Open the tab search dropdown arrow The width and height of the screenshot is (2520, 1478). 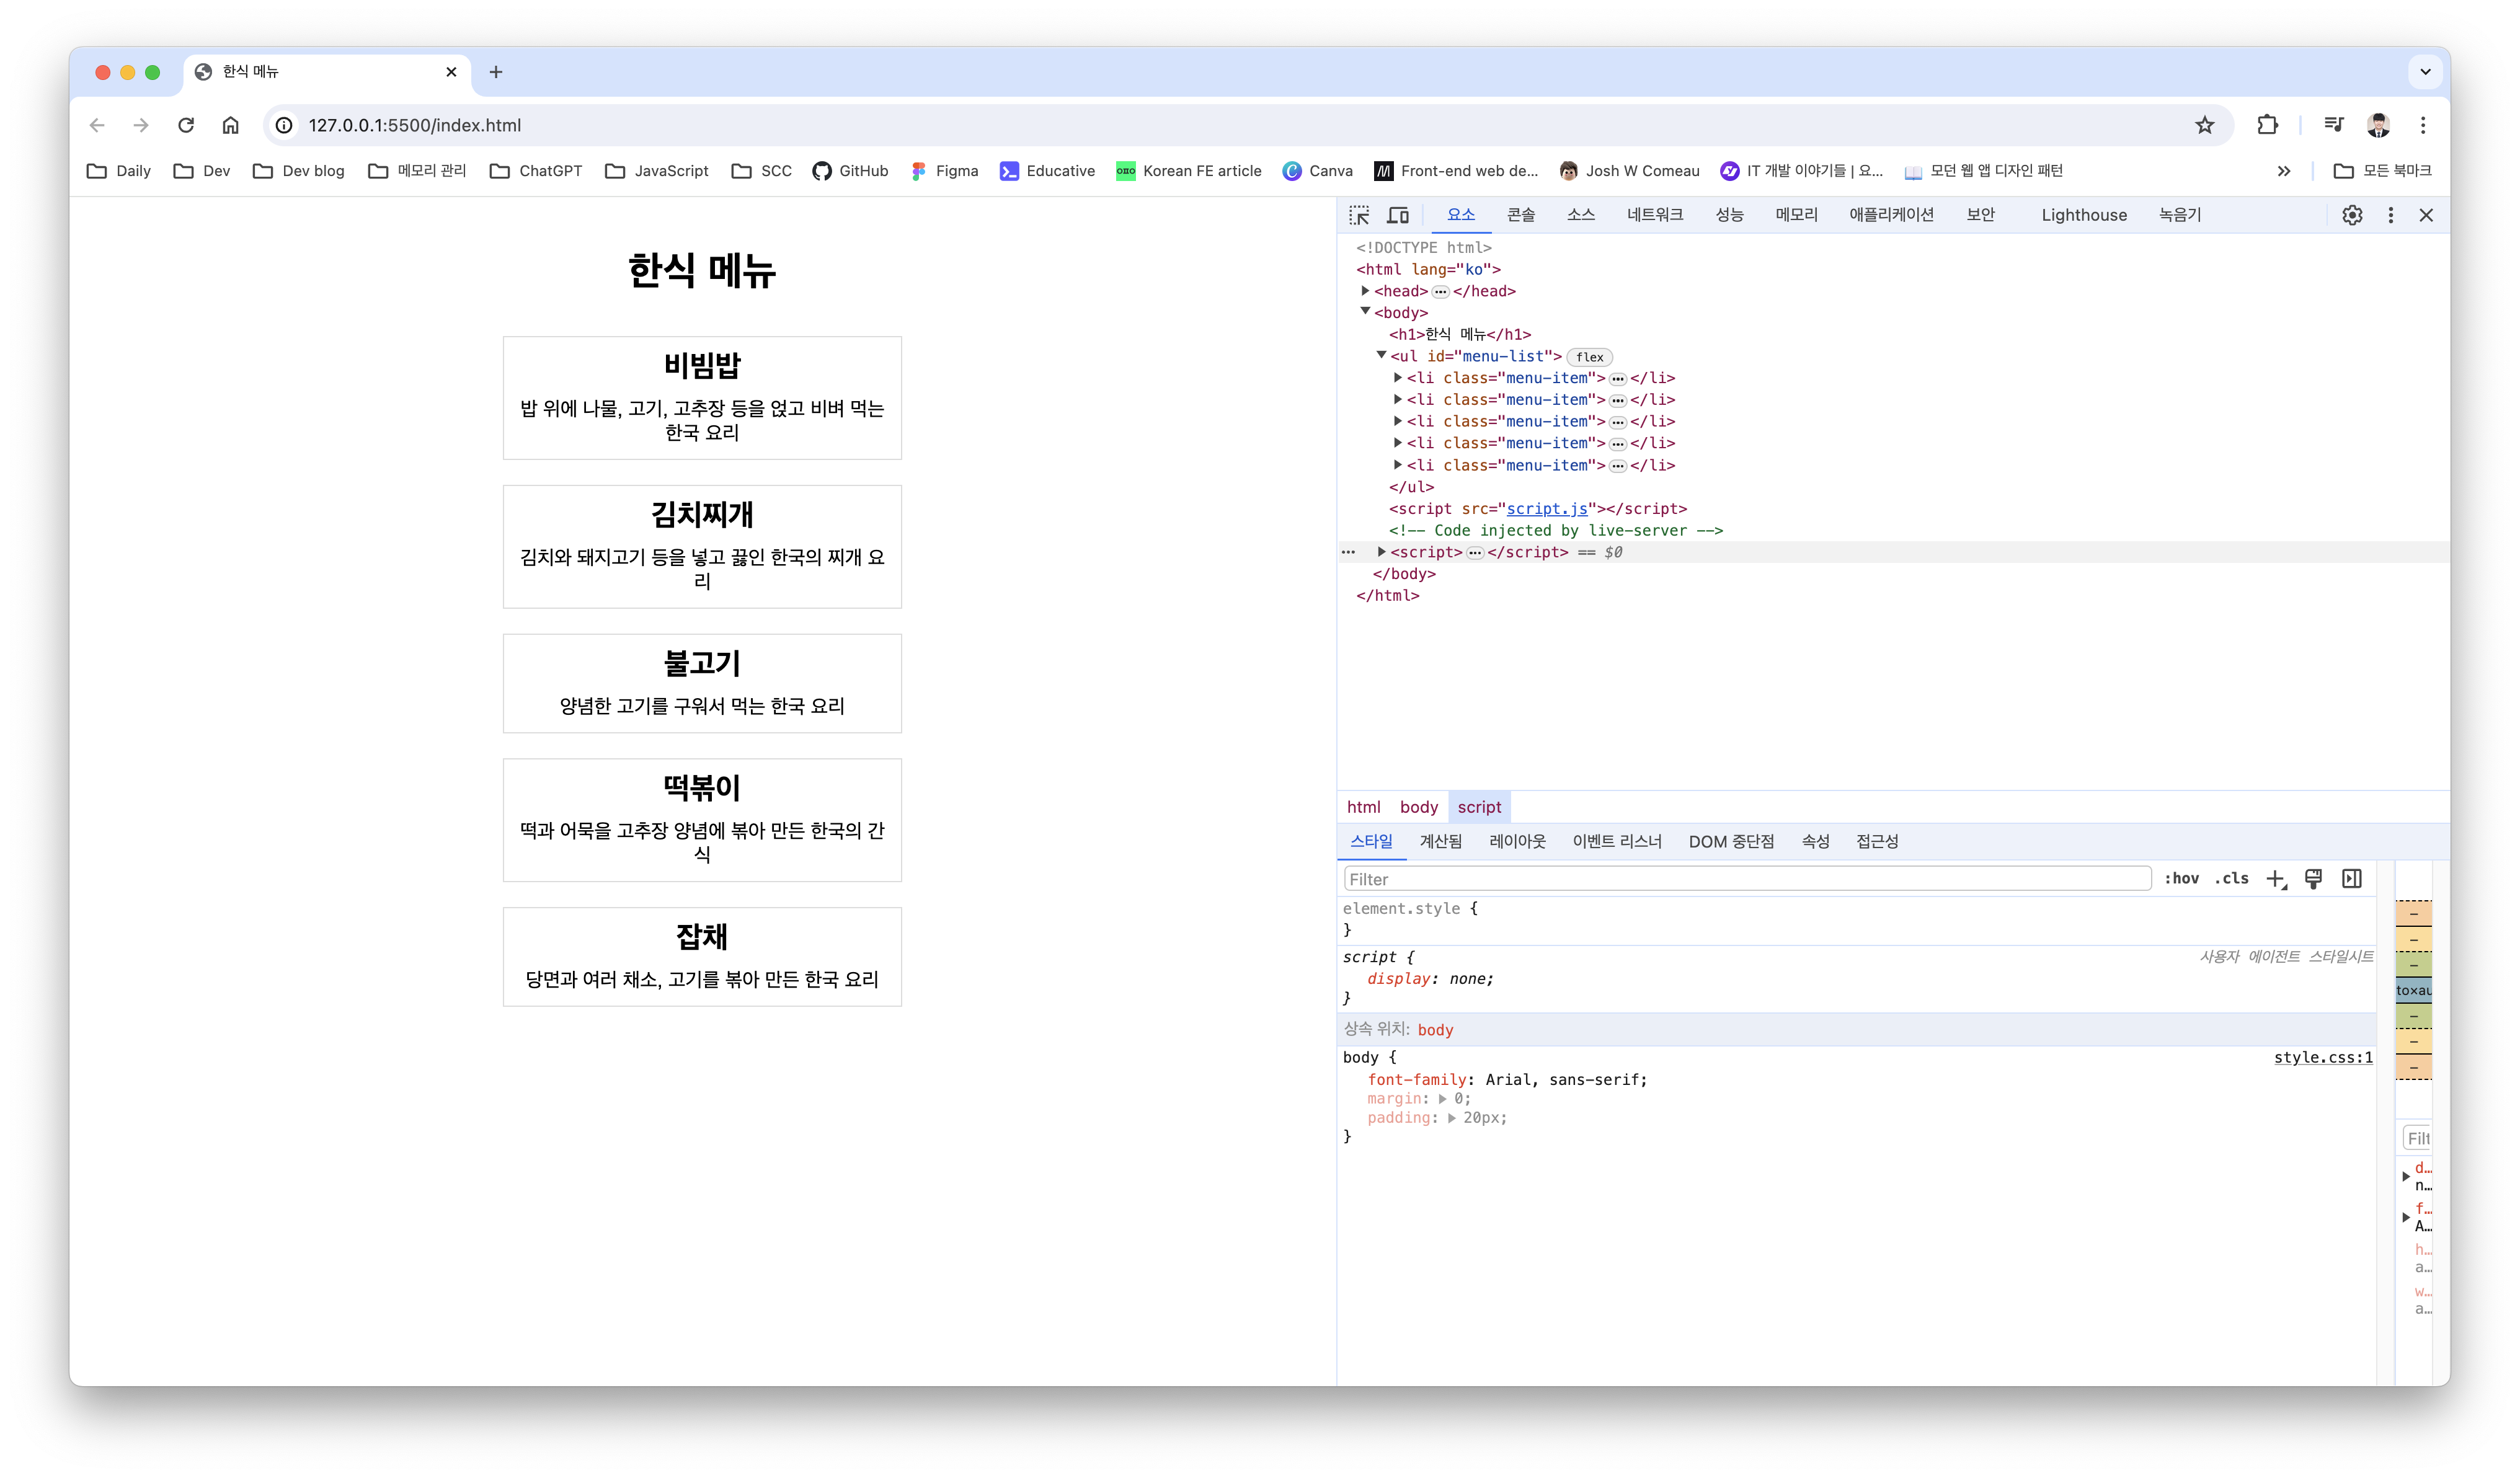(2425, 72)
